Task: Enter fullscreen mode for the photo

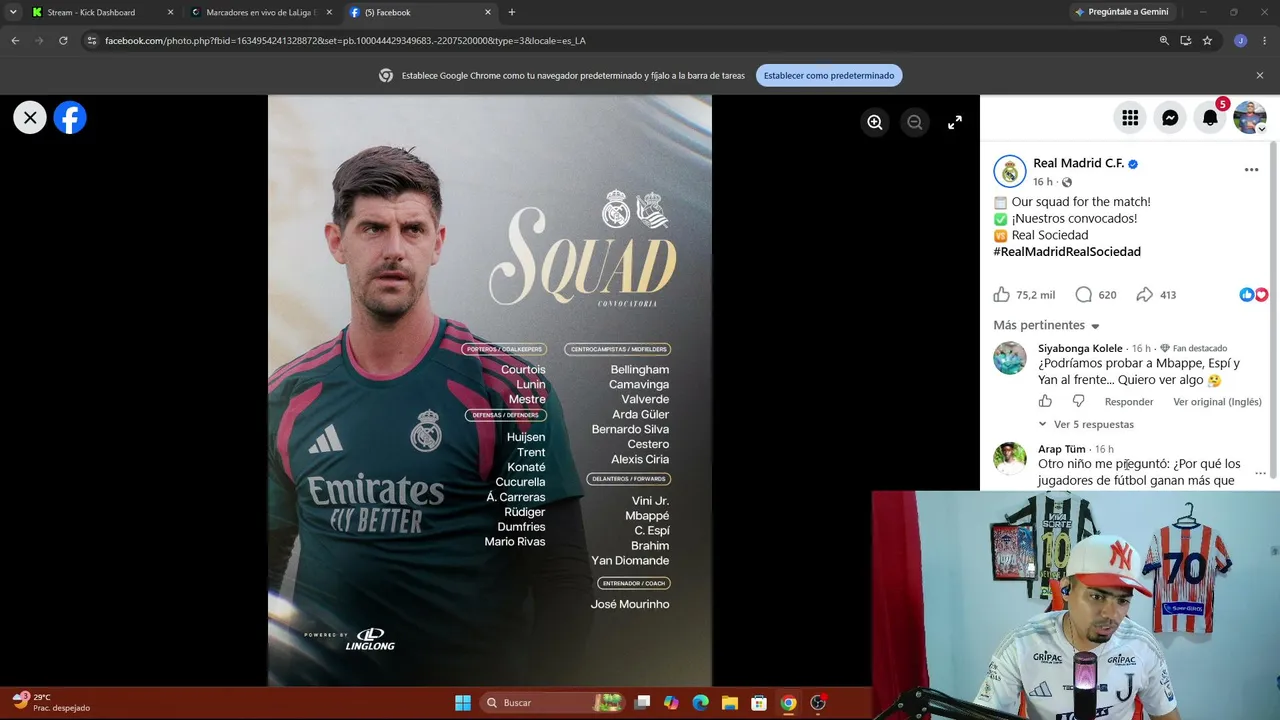Action: pos(955,122)
